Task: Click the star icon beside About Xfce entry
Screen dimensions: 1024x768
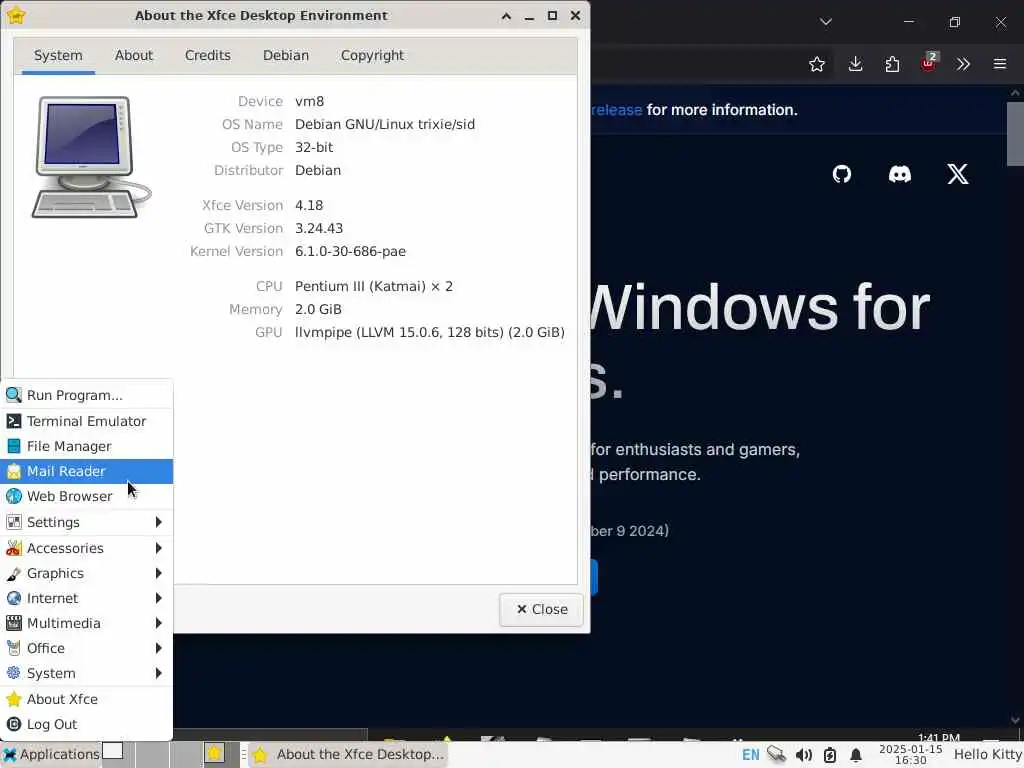Action: pos(14,699)
